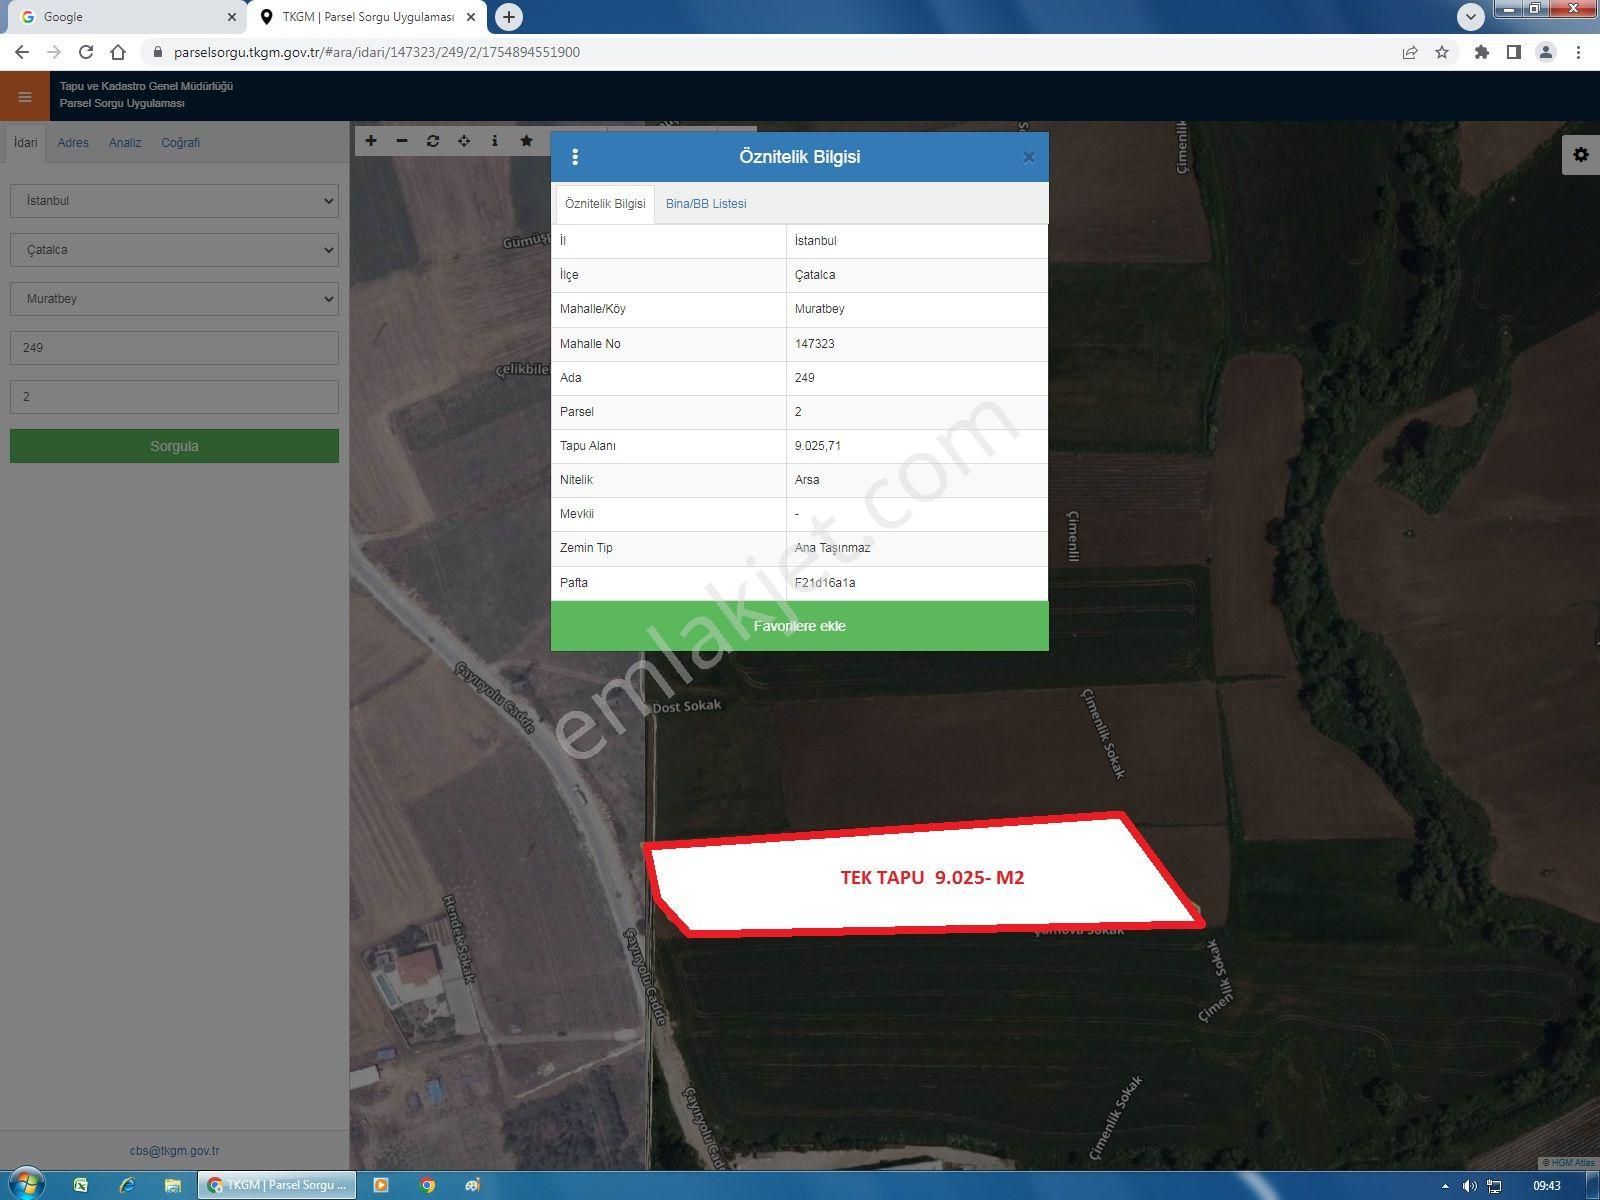This screenshot has width=1600, height=1200.
Task: Click the Parsel input field with 2
Action: tap(174, 397)
